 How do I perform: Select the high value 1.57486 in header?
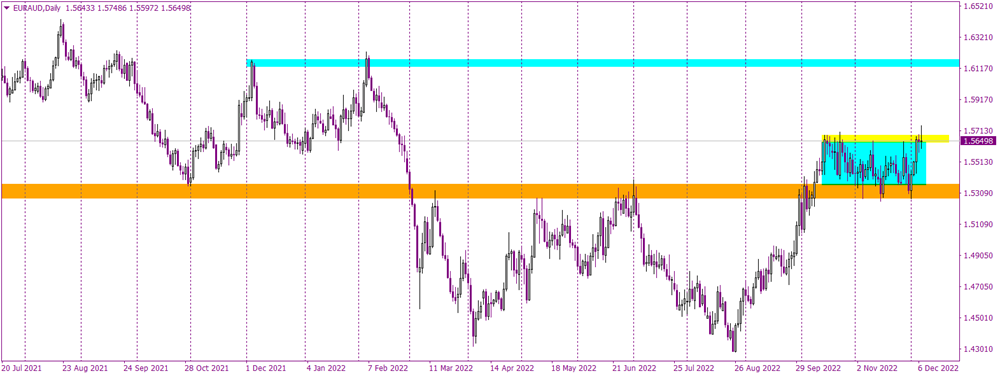coord(113,7)
